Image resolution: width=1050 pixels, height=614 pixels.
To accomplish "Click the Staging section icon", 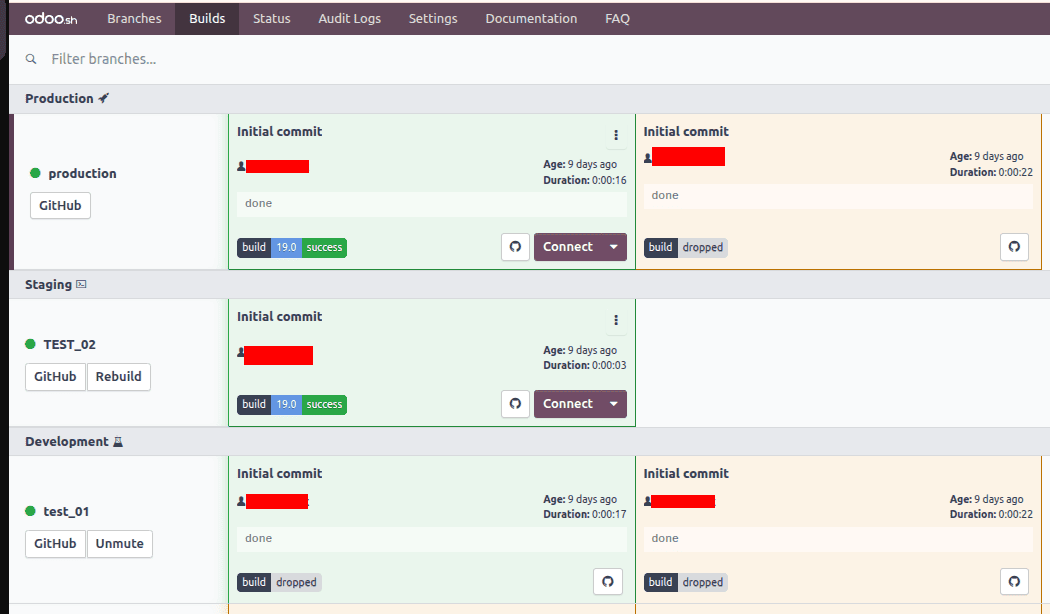I will tap(81, 284).
